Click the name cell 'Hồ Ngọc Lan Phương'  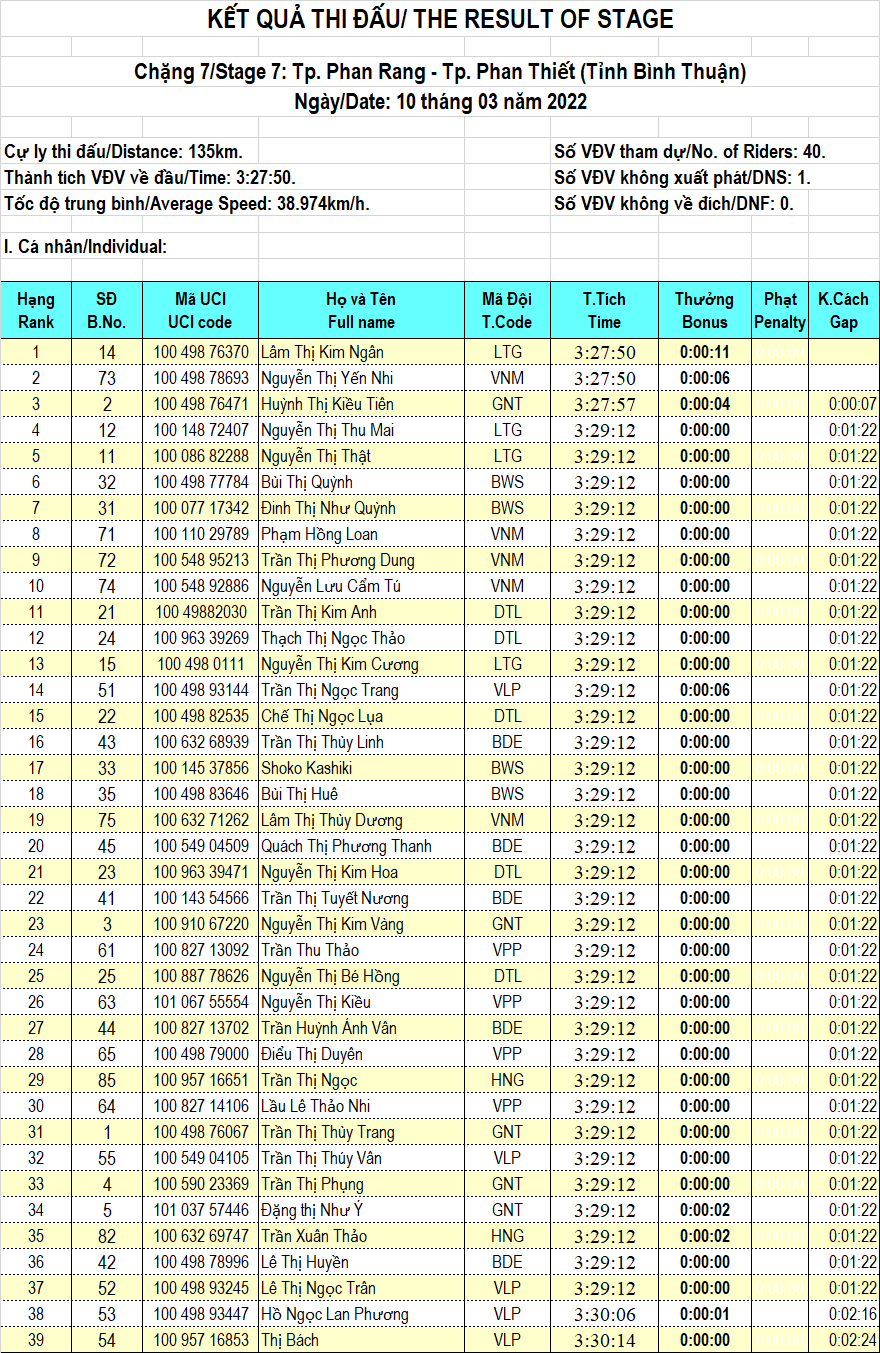coord(334,1314)
